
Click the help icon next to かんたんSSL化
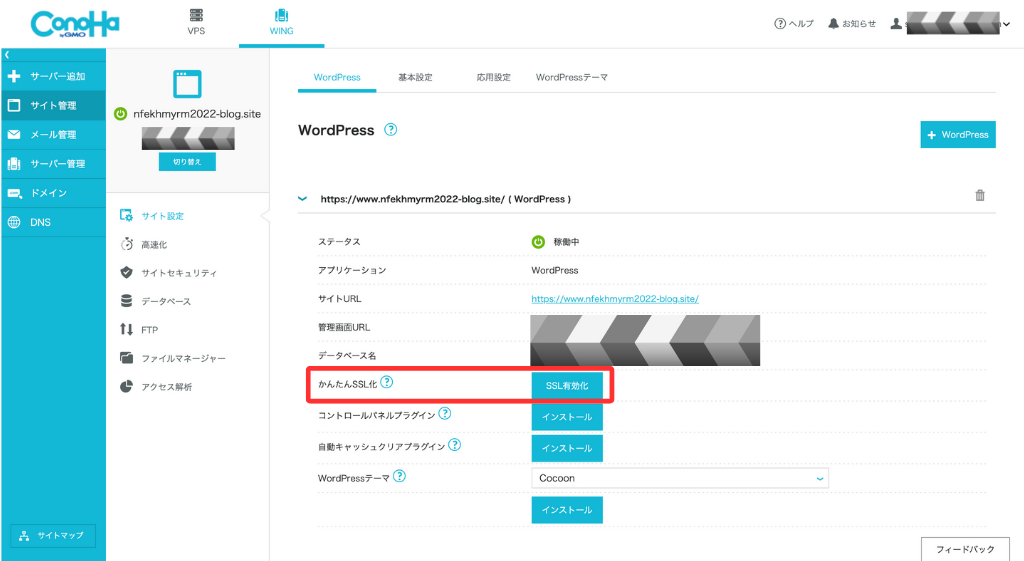(x=387, y=382)
